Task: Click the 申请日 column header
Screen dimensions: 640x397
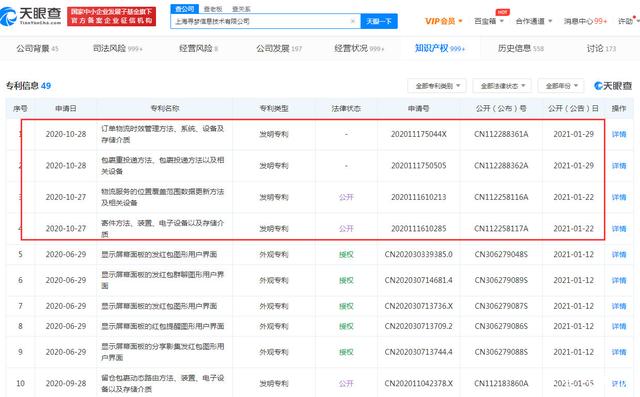Action: [x=66, y=109]
